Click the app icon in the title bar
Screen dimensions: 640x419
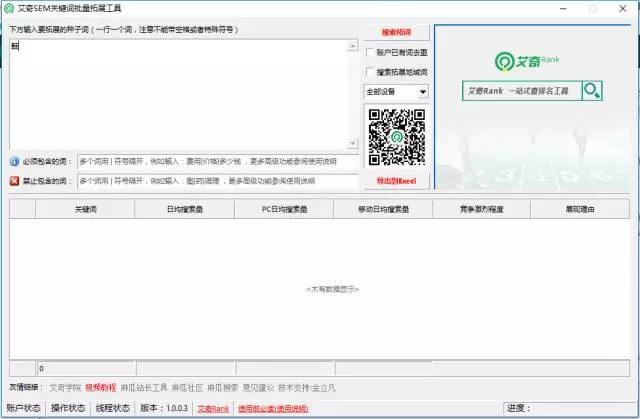click(9, 8)
